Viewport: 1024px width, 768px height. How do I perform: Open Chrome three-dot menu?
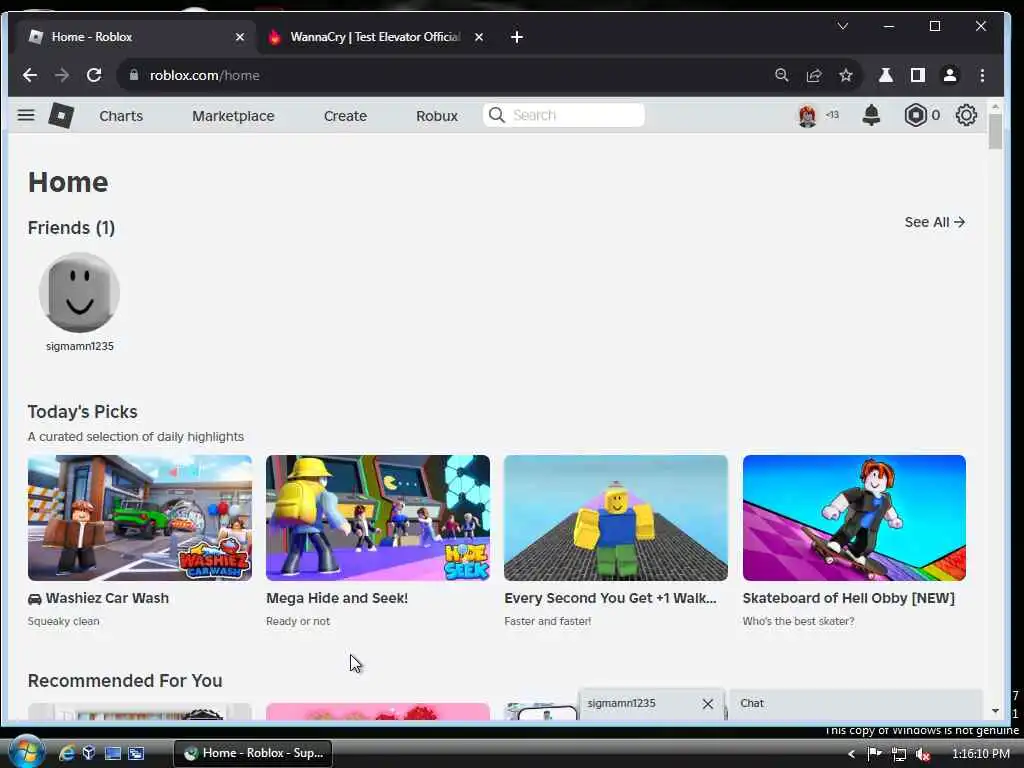pyautogui.click(x=982, y=75)
